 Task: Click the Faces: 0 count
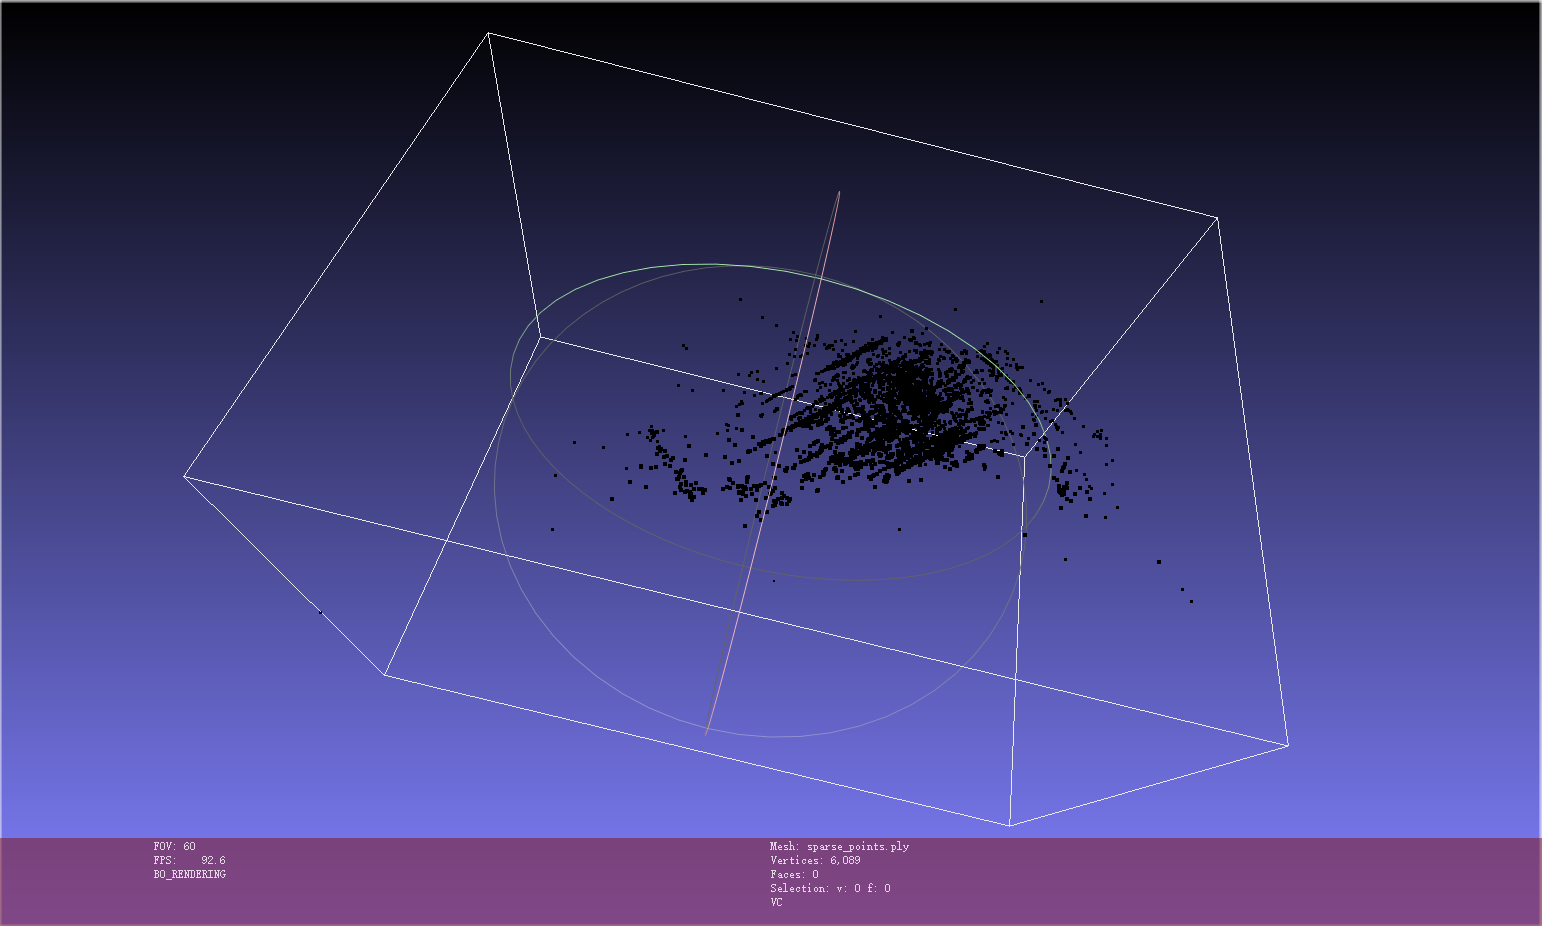coord(794,874)
